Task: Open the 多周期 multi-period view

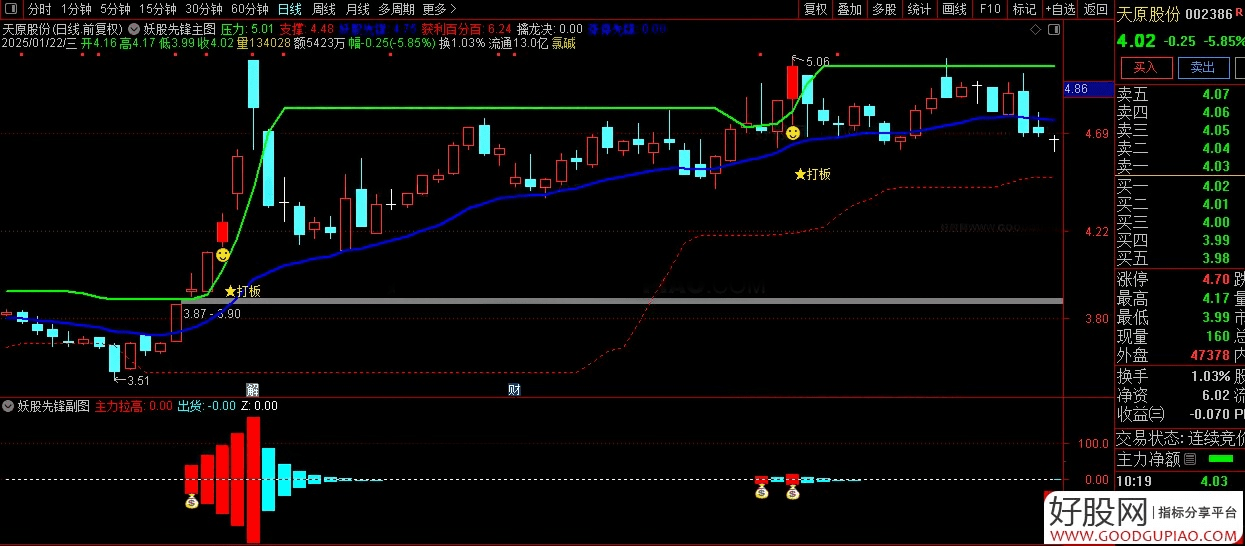Action: tap(396, 9)
